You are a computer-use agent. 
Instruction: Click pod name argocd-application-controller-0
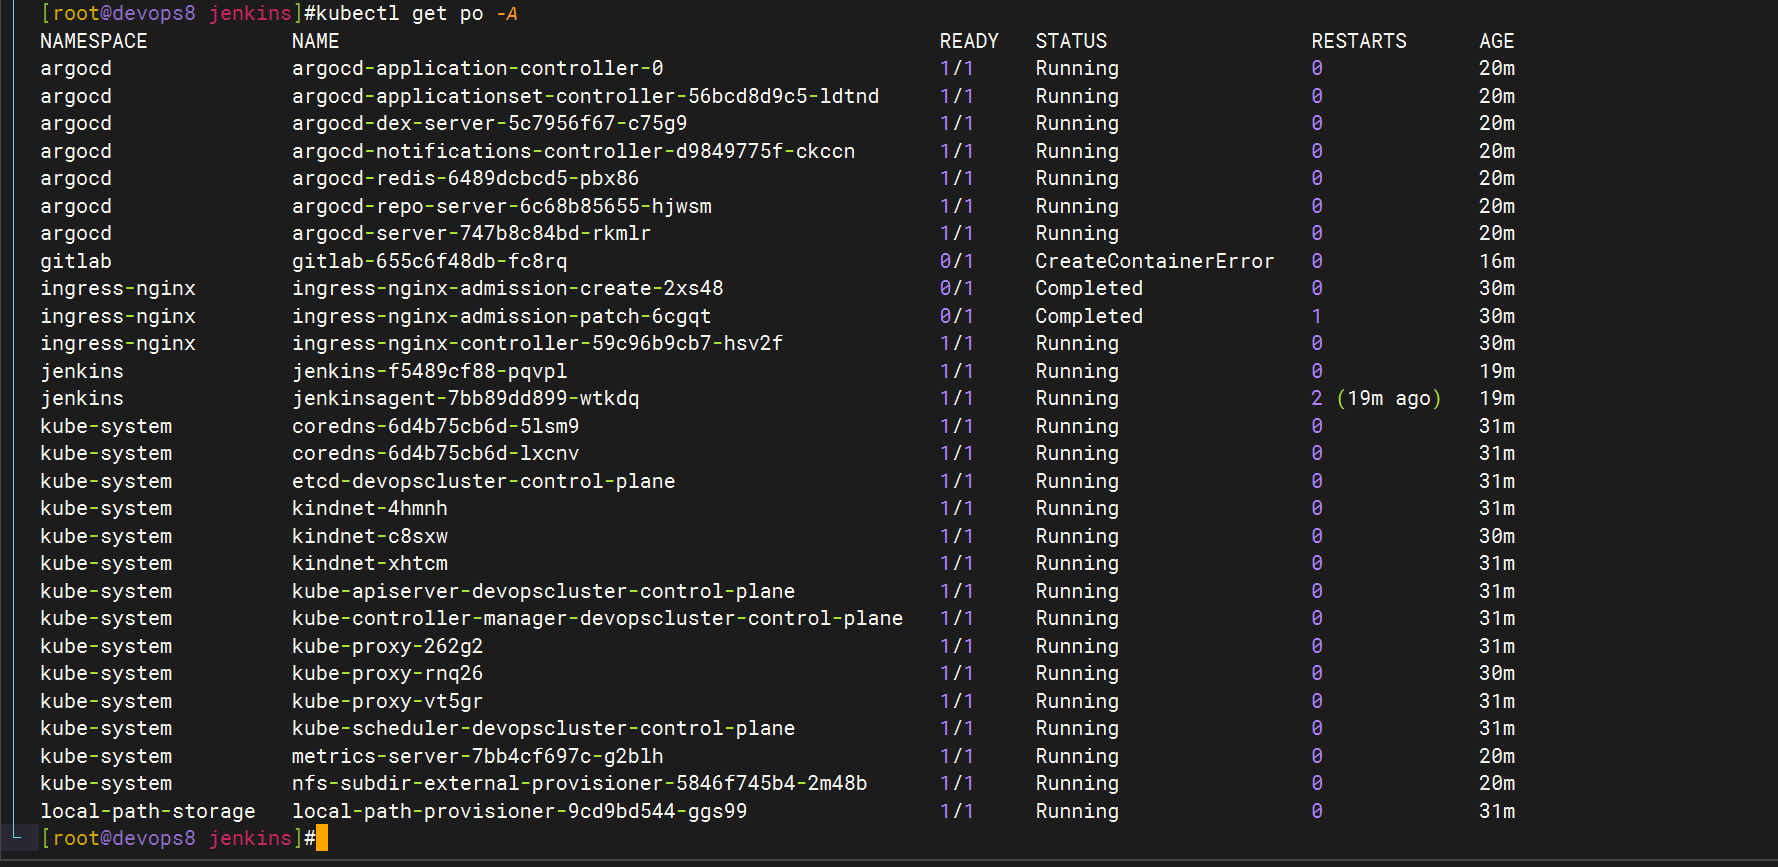point(478,68)
